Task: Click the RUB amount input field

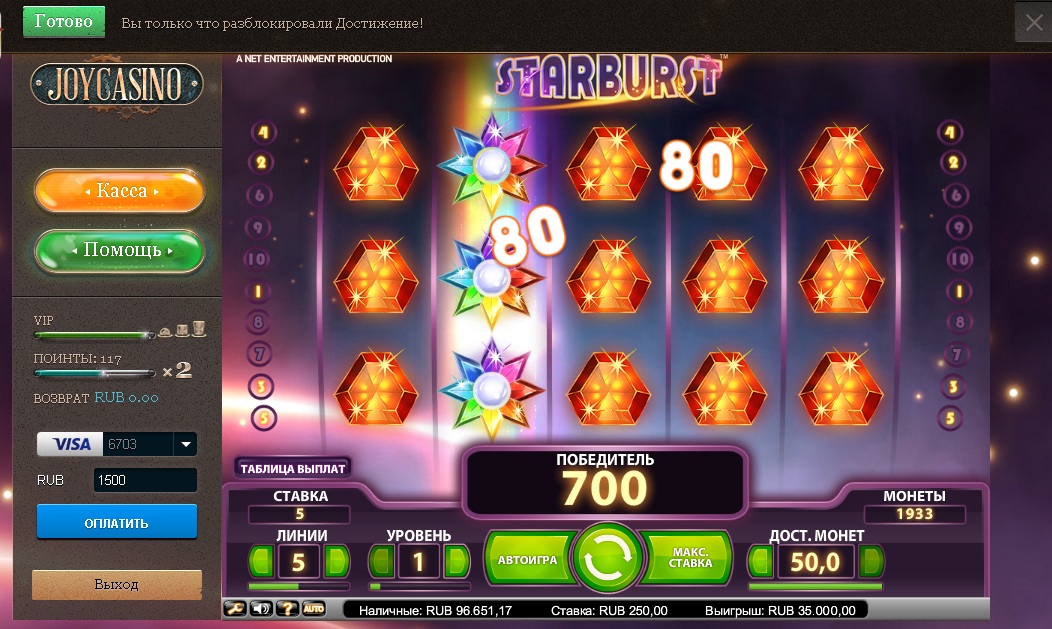Action: point(145,480)
